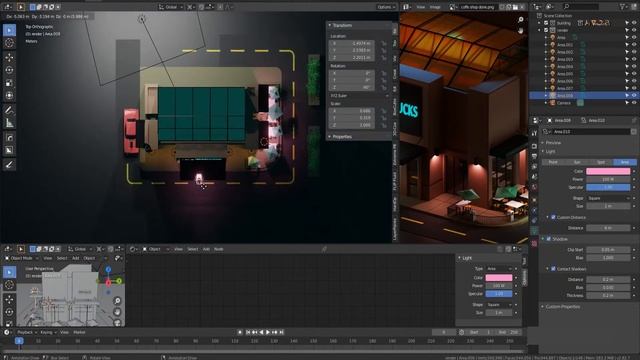
Task: Toggle selectability arrow for Area.005
Action: (x=627, y=73)
